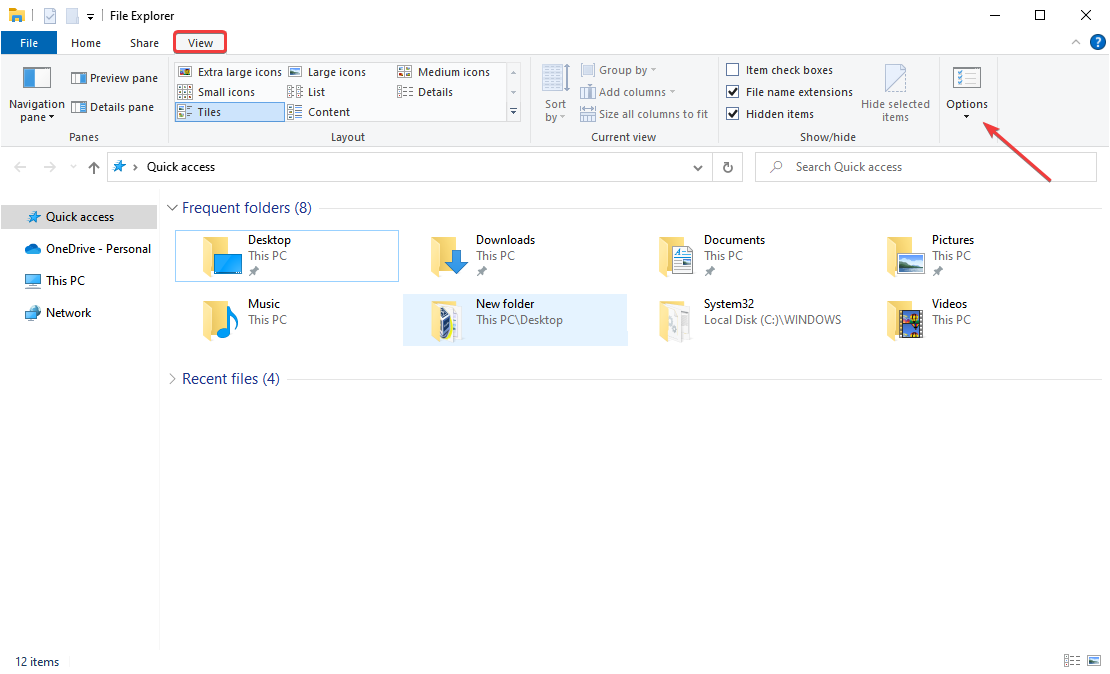Viewport: 1110px width, 674px height.
Task: Open the File menu tab
Action: (x=29, y=42)
